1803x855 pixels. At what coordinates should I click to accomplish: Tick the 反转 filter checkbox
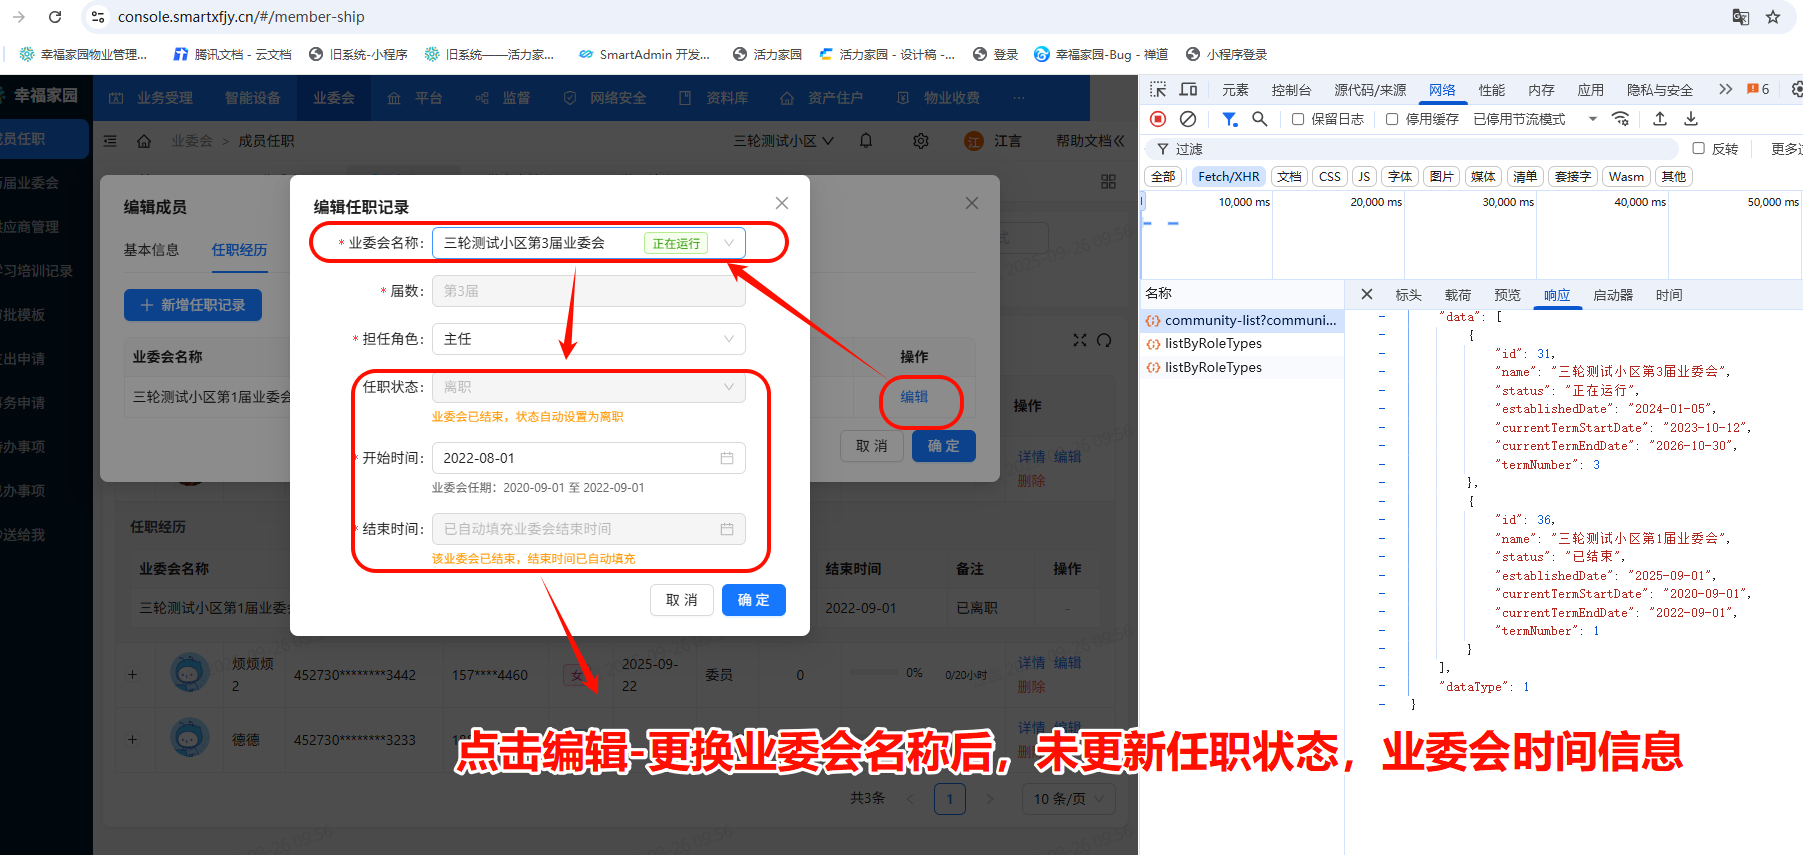click(x=1698, y=148)
